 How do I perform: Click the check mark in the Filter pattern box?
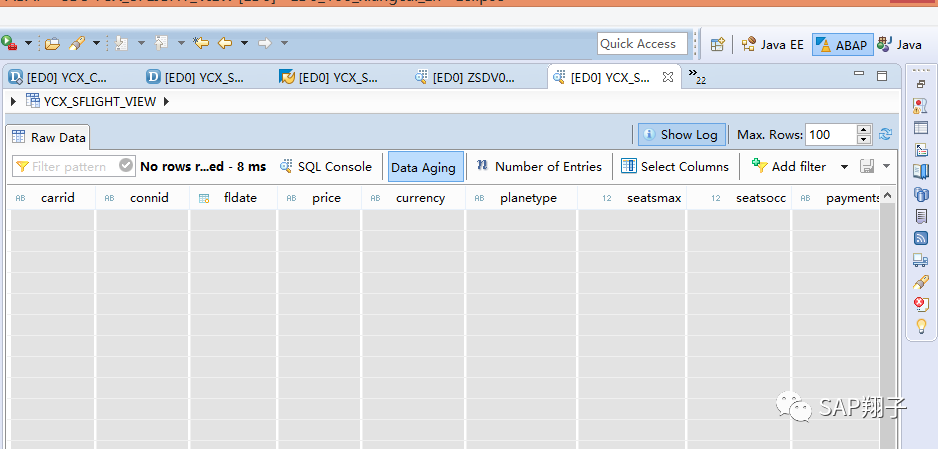click(126, 166)
